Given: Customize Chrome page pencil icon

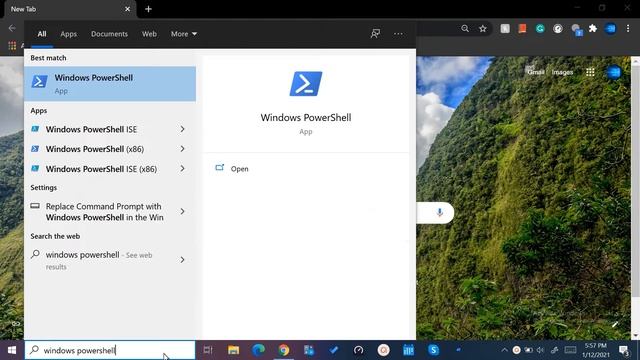Looking at the screenshot, I should tap(615, 324).
